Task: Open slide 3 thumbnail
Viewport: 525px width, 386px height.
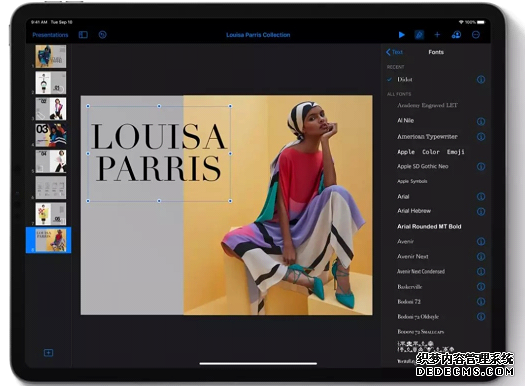Action: (x=51, y=109)
